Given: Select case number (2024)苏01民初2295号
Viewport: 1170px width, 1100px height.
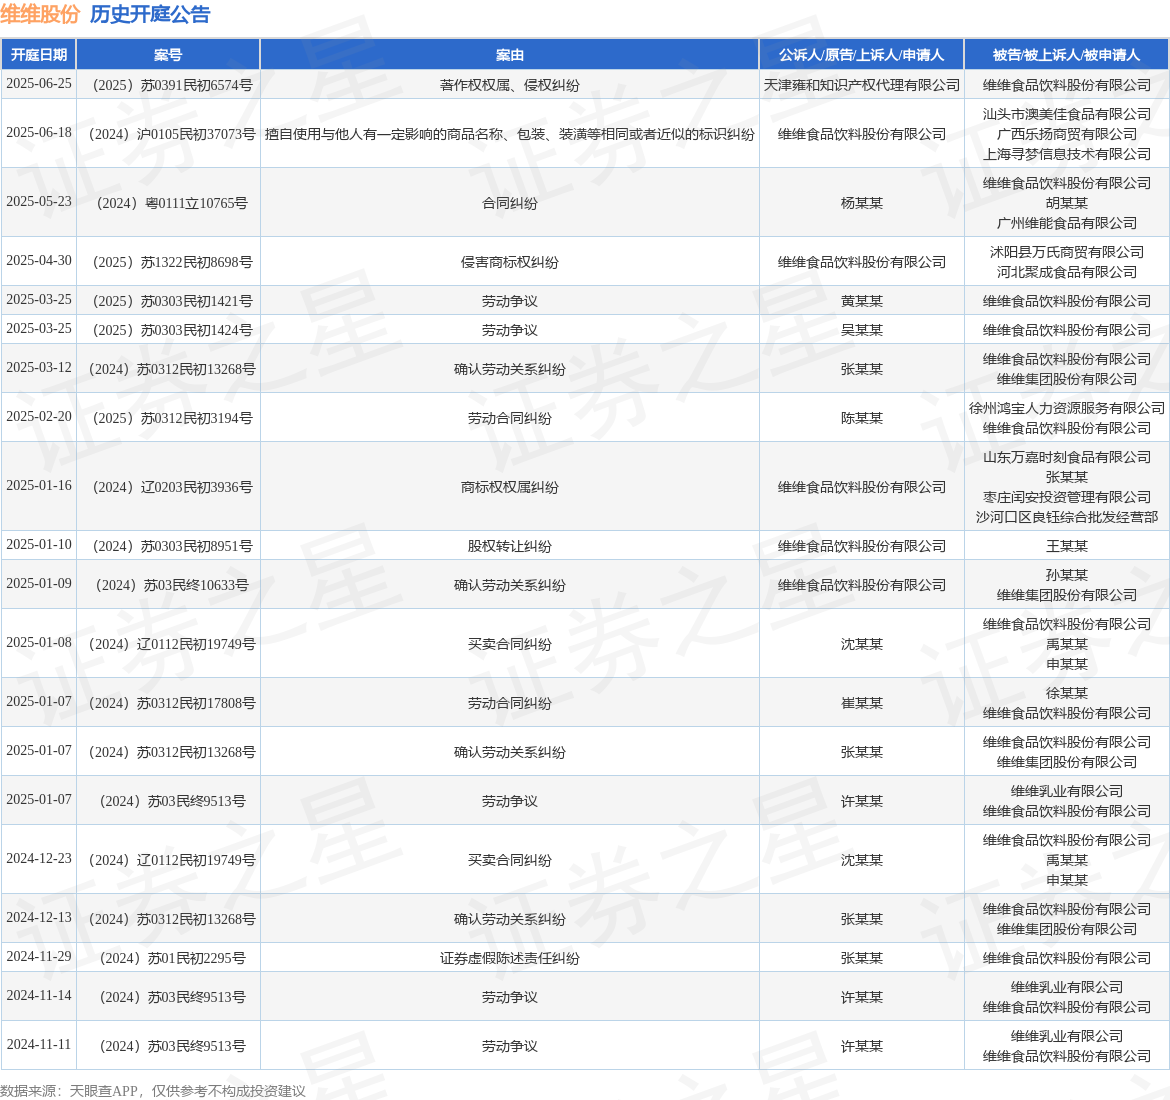Looking at the screenshot, I should (172, 958).
